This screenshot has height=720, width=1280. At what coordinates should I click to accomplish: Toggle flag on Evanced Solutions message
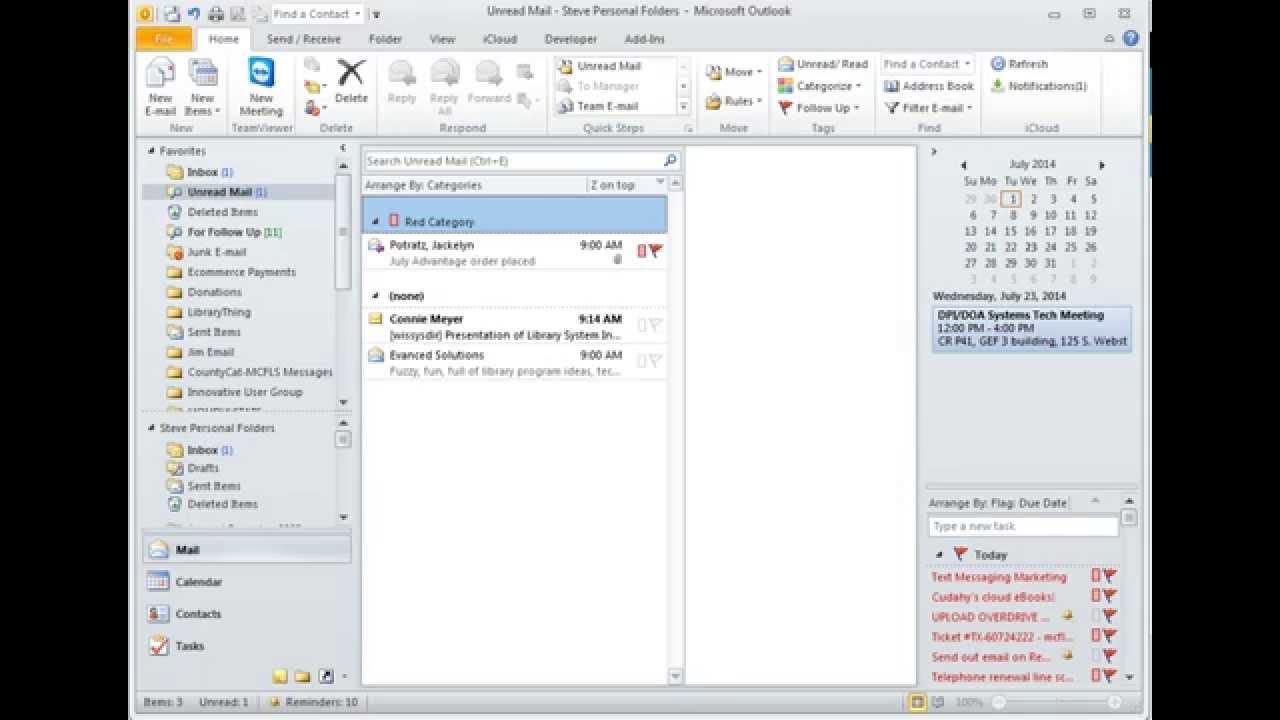pyautogui.click(x=656, y=361)
